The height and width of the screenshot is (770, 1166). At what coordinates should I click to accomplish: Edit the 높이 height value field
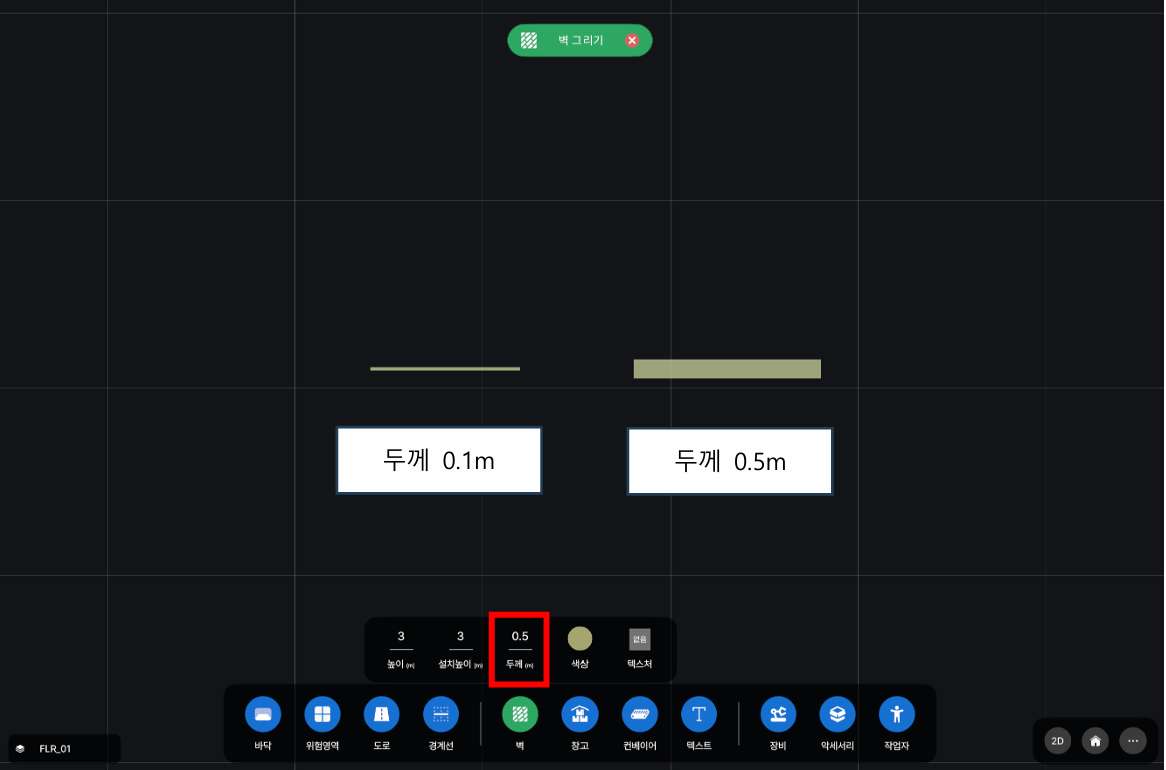(x=401, y=637)
